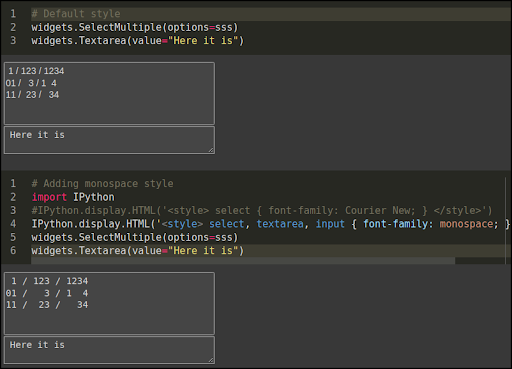Click the 'import IPython' line
Viewport: 512px width, 369px height.
[x=73, y=197]
